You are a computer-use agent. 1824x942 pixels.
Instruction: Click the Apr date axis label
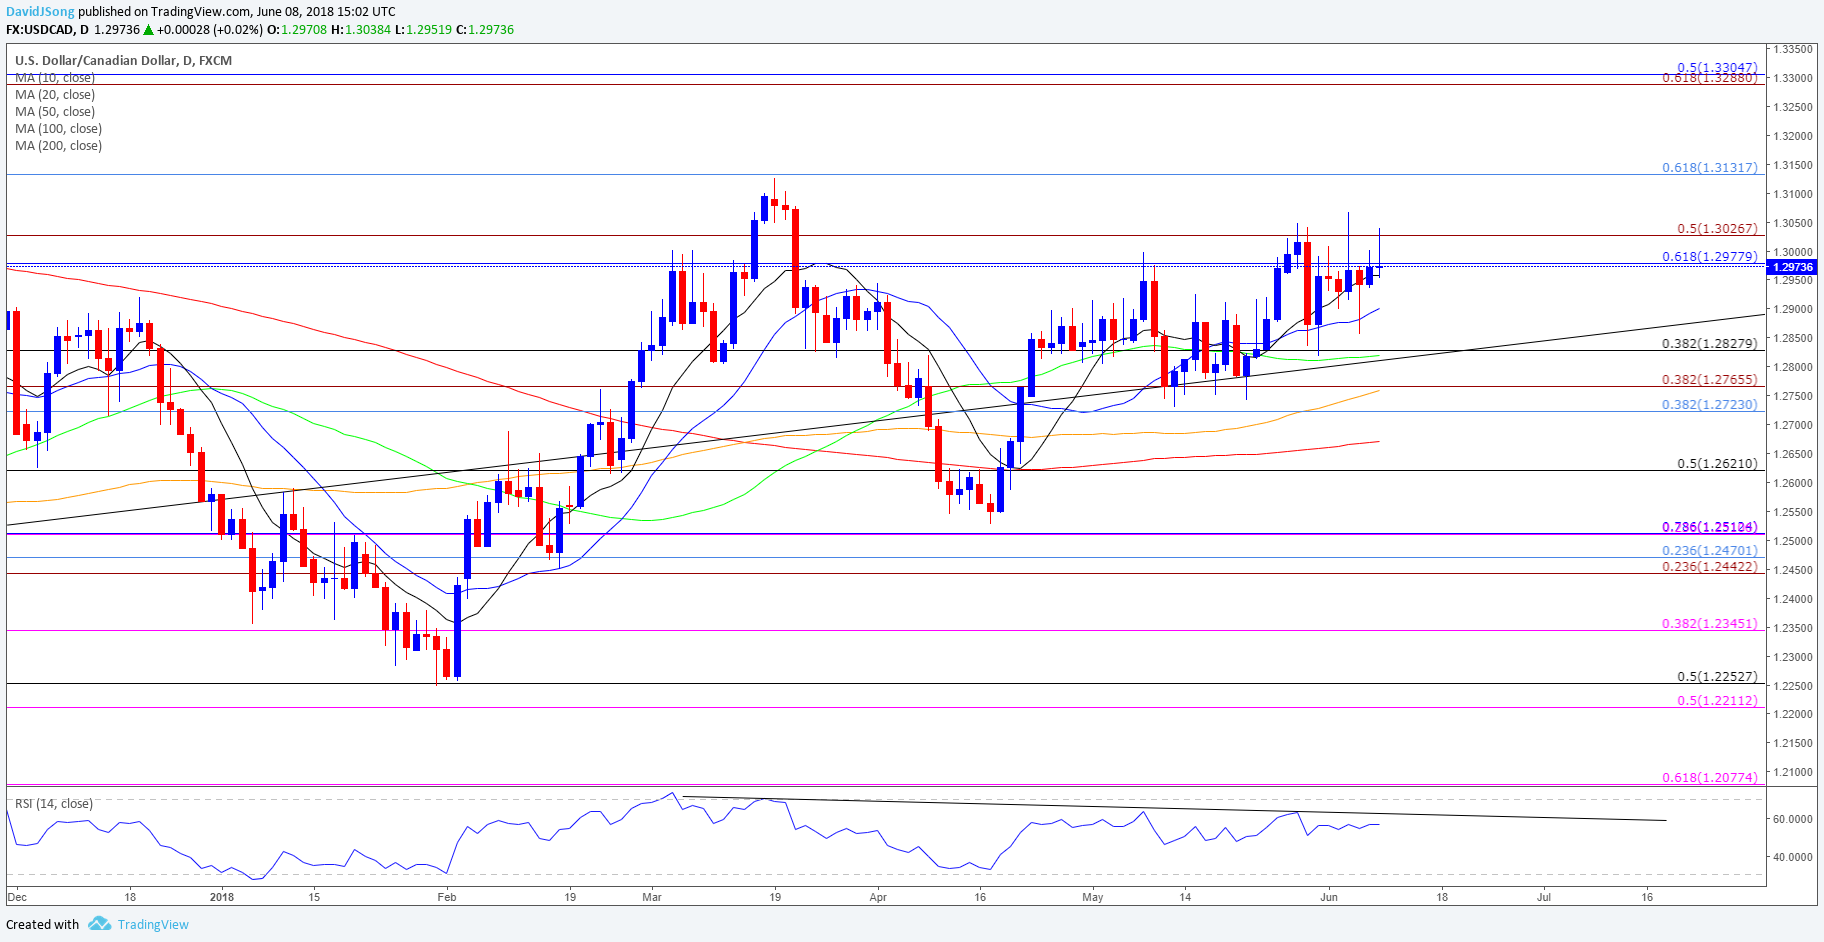(x=878, y=897)
